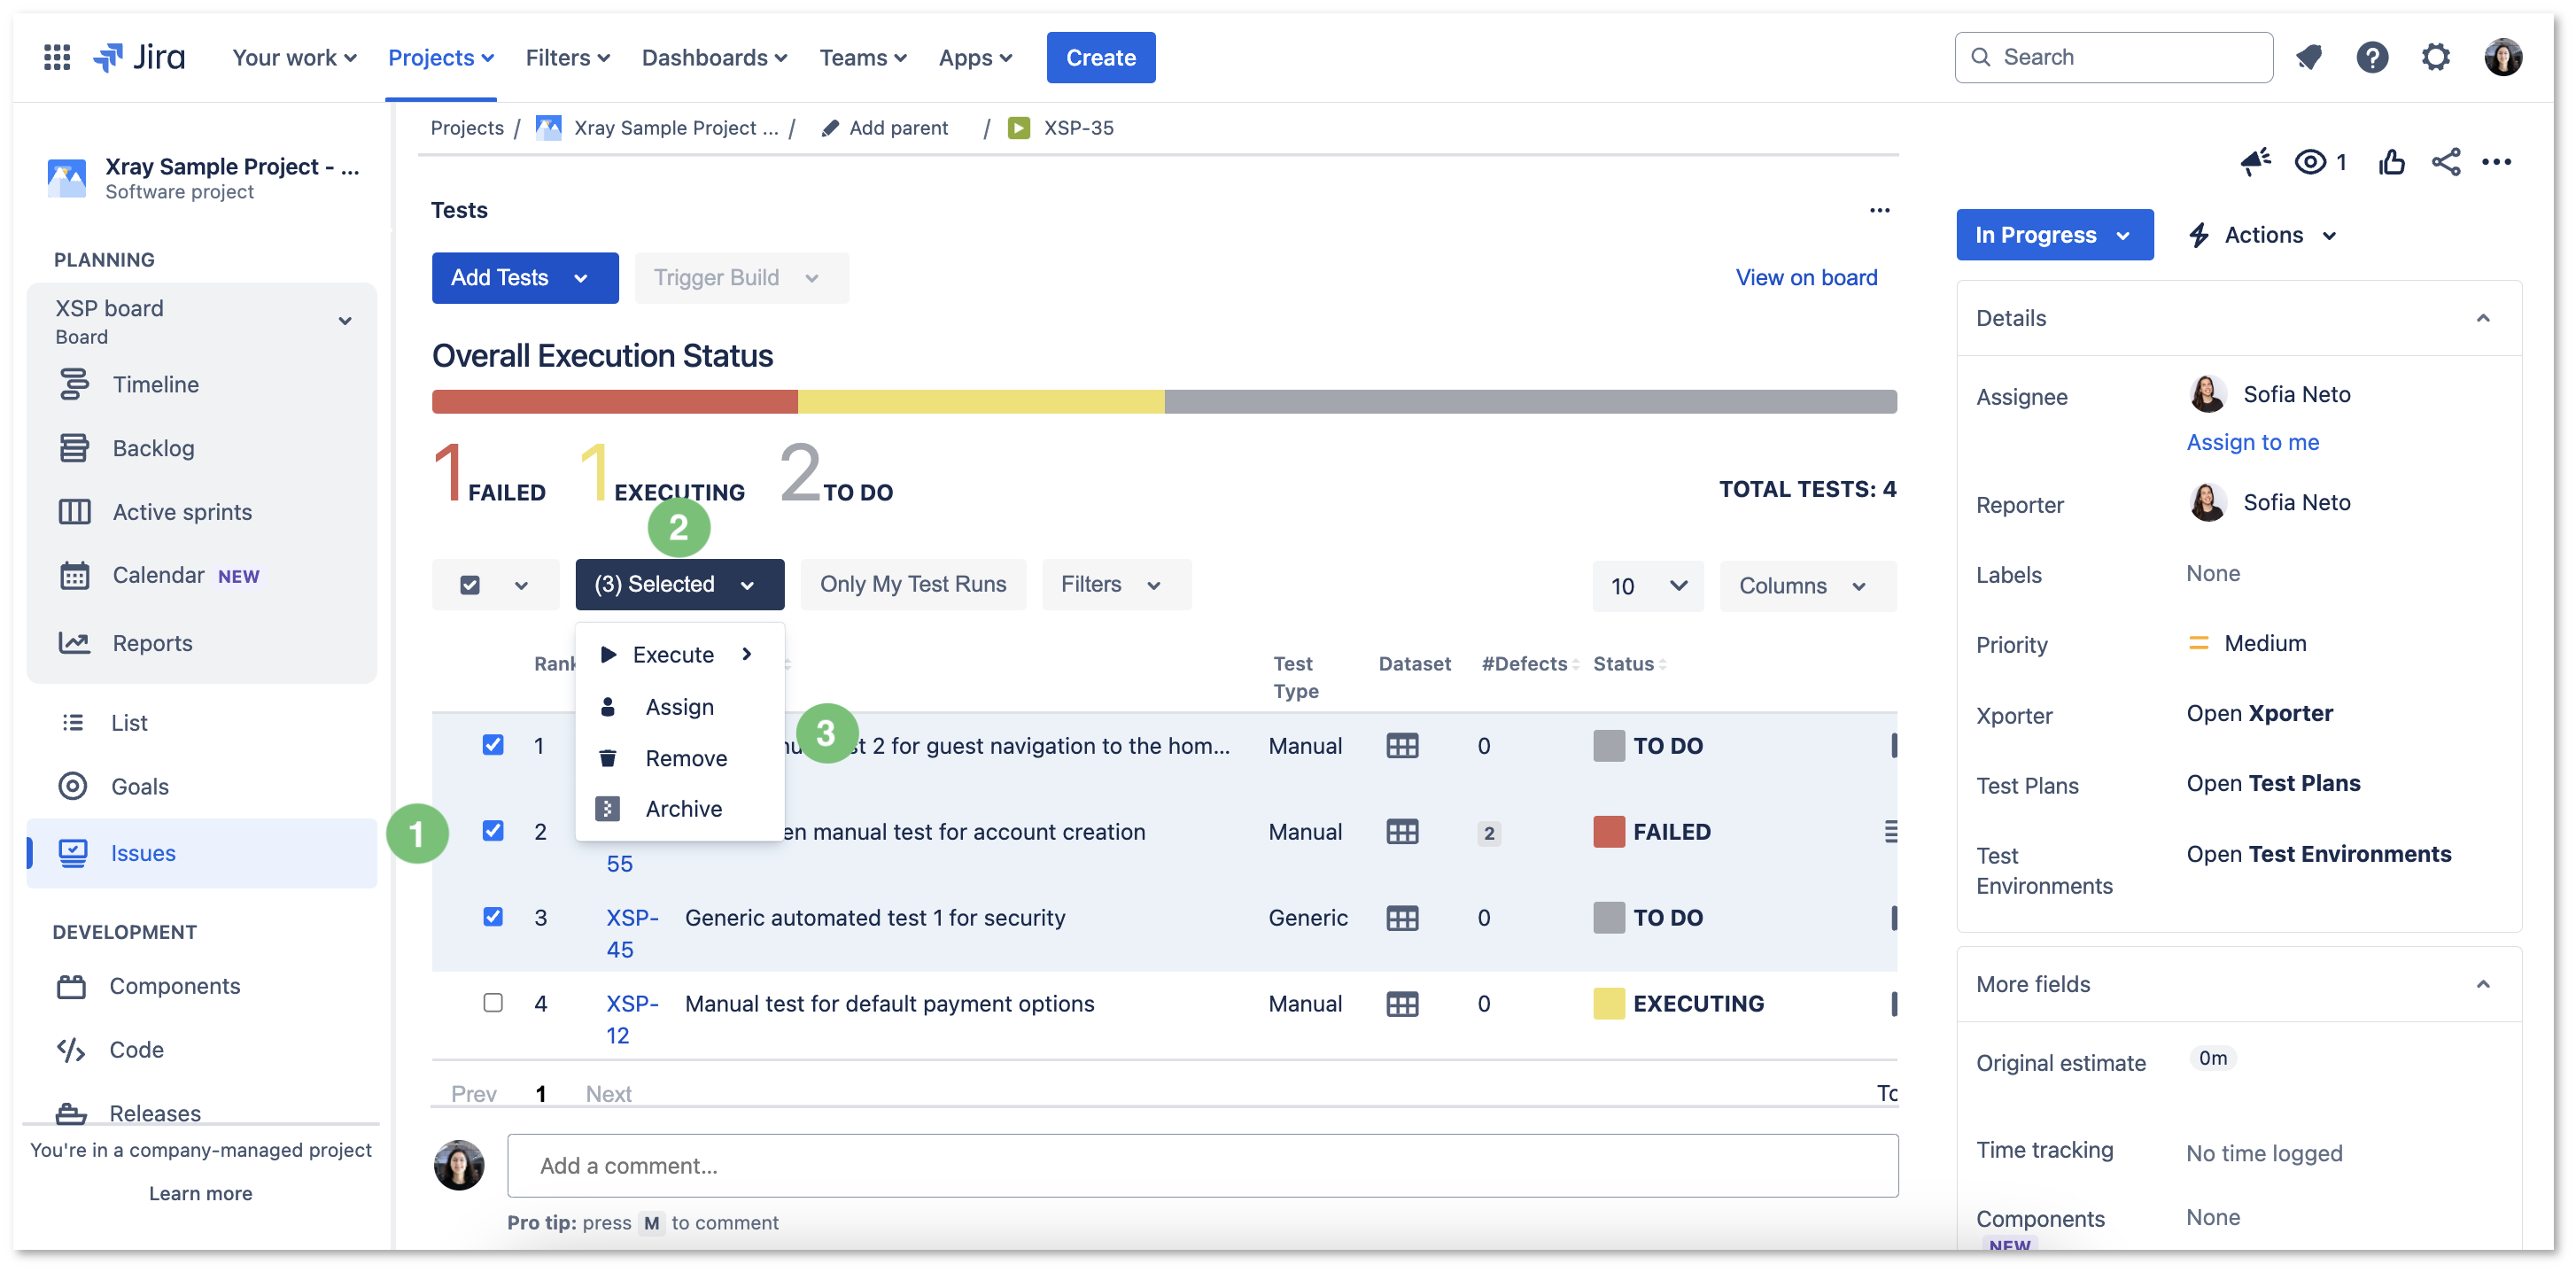Open the dataset icon for the FAILED row
This screenshot has height=1272, width=2576.
coord(1402,832)
